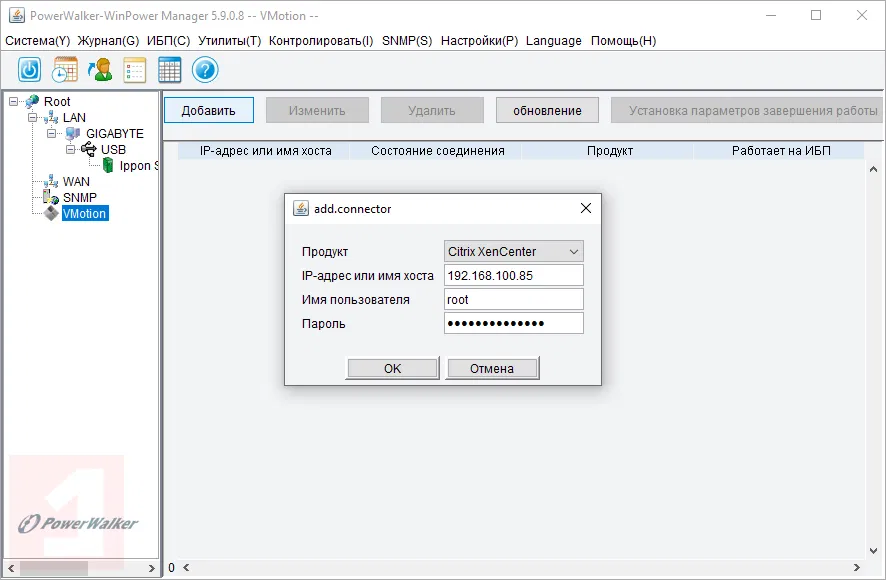Click Установка параметров завершения работы button
The image size is (886, 580).
point(747,110)
